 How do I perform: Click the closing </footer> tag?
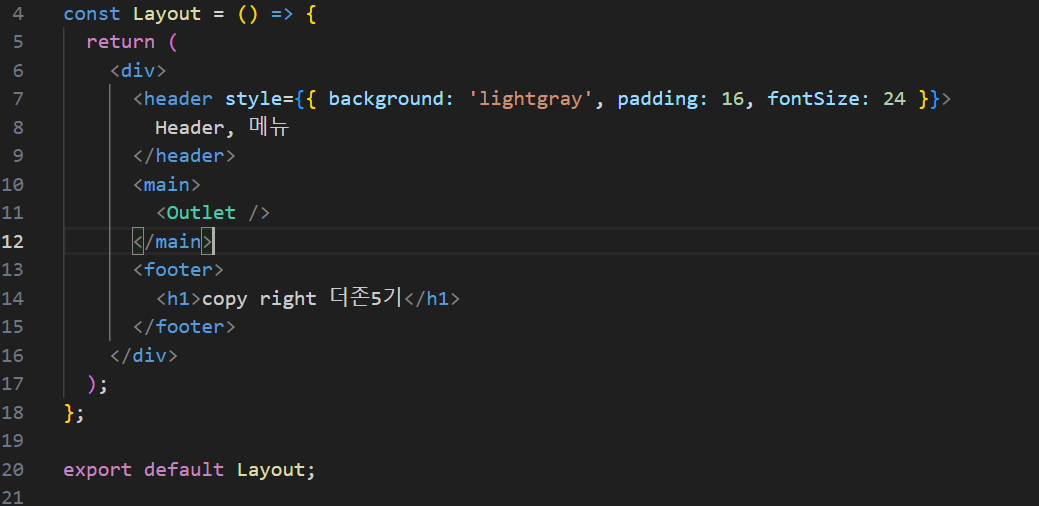(184, 327)
